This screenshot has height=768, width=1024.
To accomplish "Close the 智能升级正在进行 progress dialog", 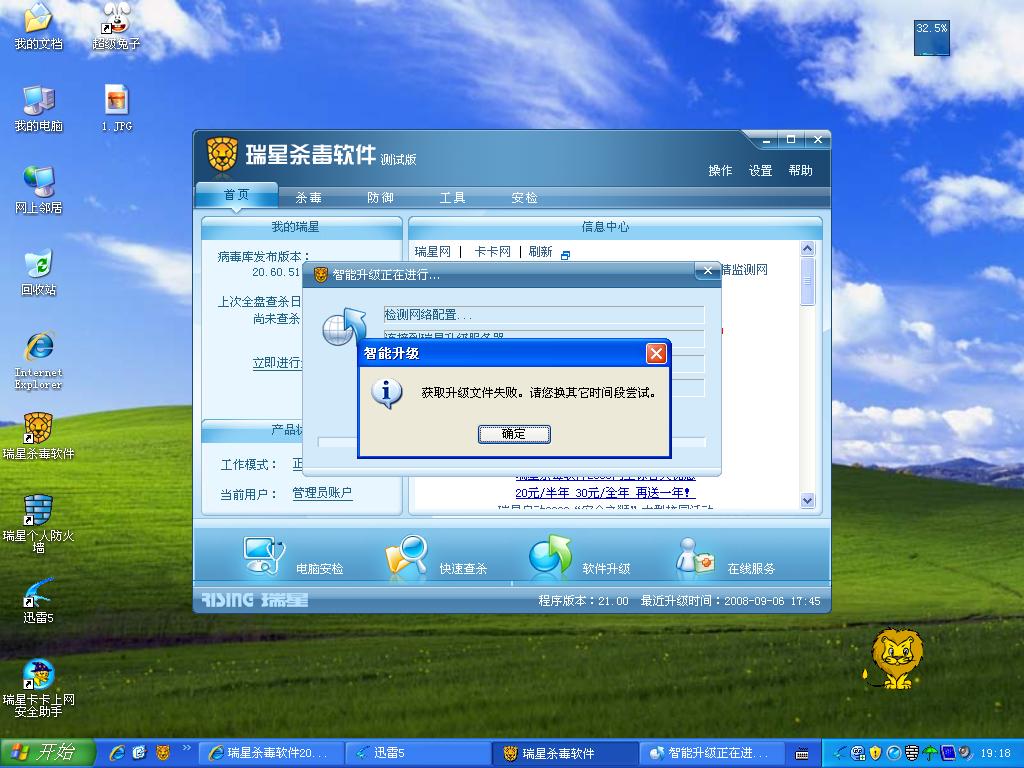I will pos(707,270).
